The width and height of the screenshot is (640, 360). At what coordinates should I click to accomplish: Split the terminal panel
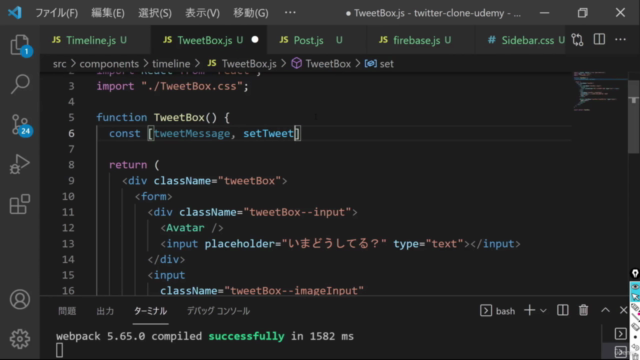coord(562,310)
